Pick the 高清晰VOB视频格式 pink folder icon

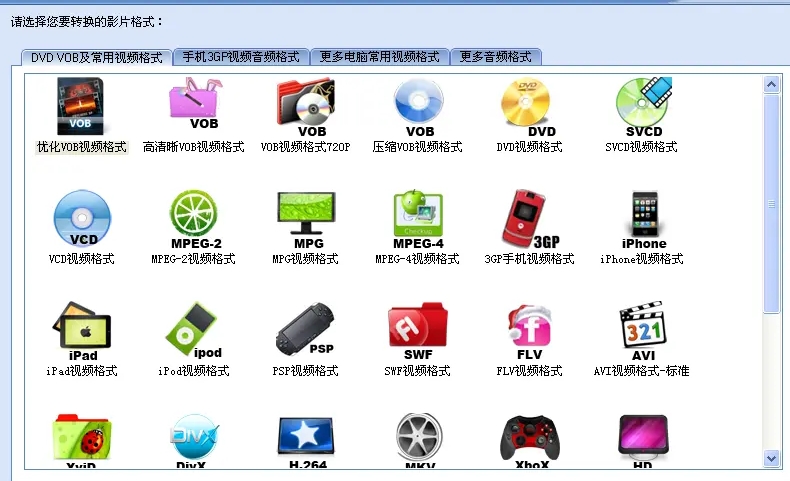[x=193, y=104]
